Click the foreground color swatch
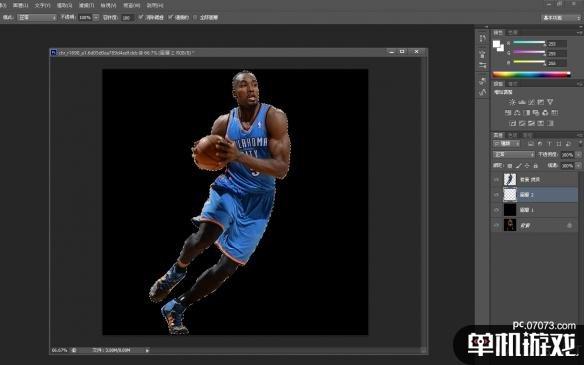This screenshot has width=584, height=365. pyautogui.click(x=496, y=44)
